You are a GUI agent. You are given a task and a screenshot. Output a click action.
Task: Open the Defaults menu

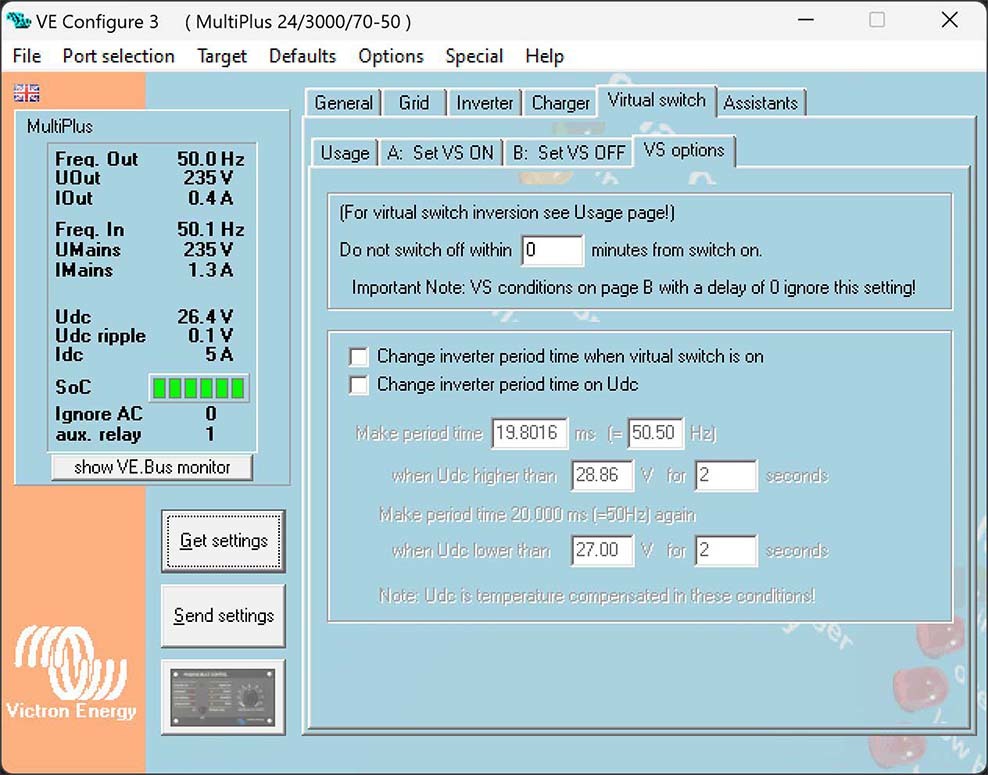click(302, 56)
